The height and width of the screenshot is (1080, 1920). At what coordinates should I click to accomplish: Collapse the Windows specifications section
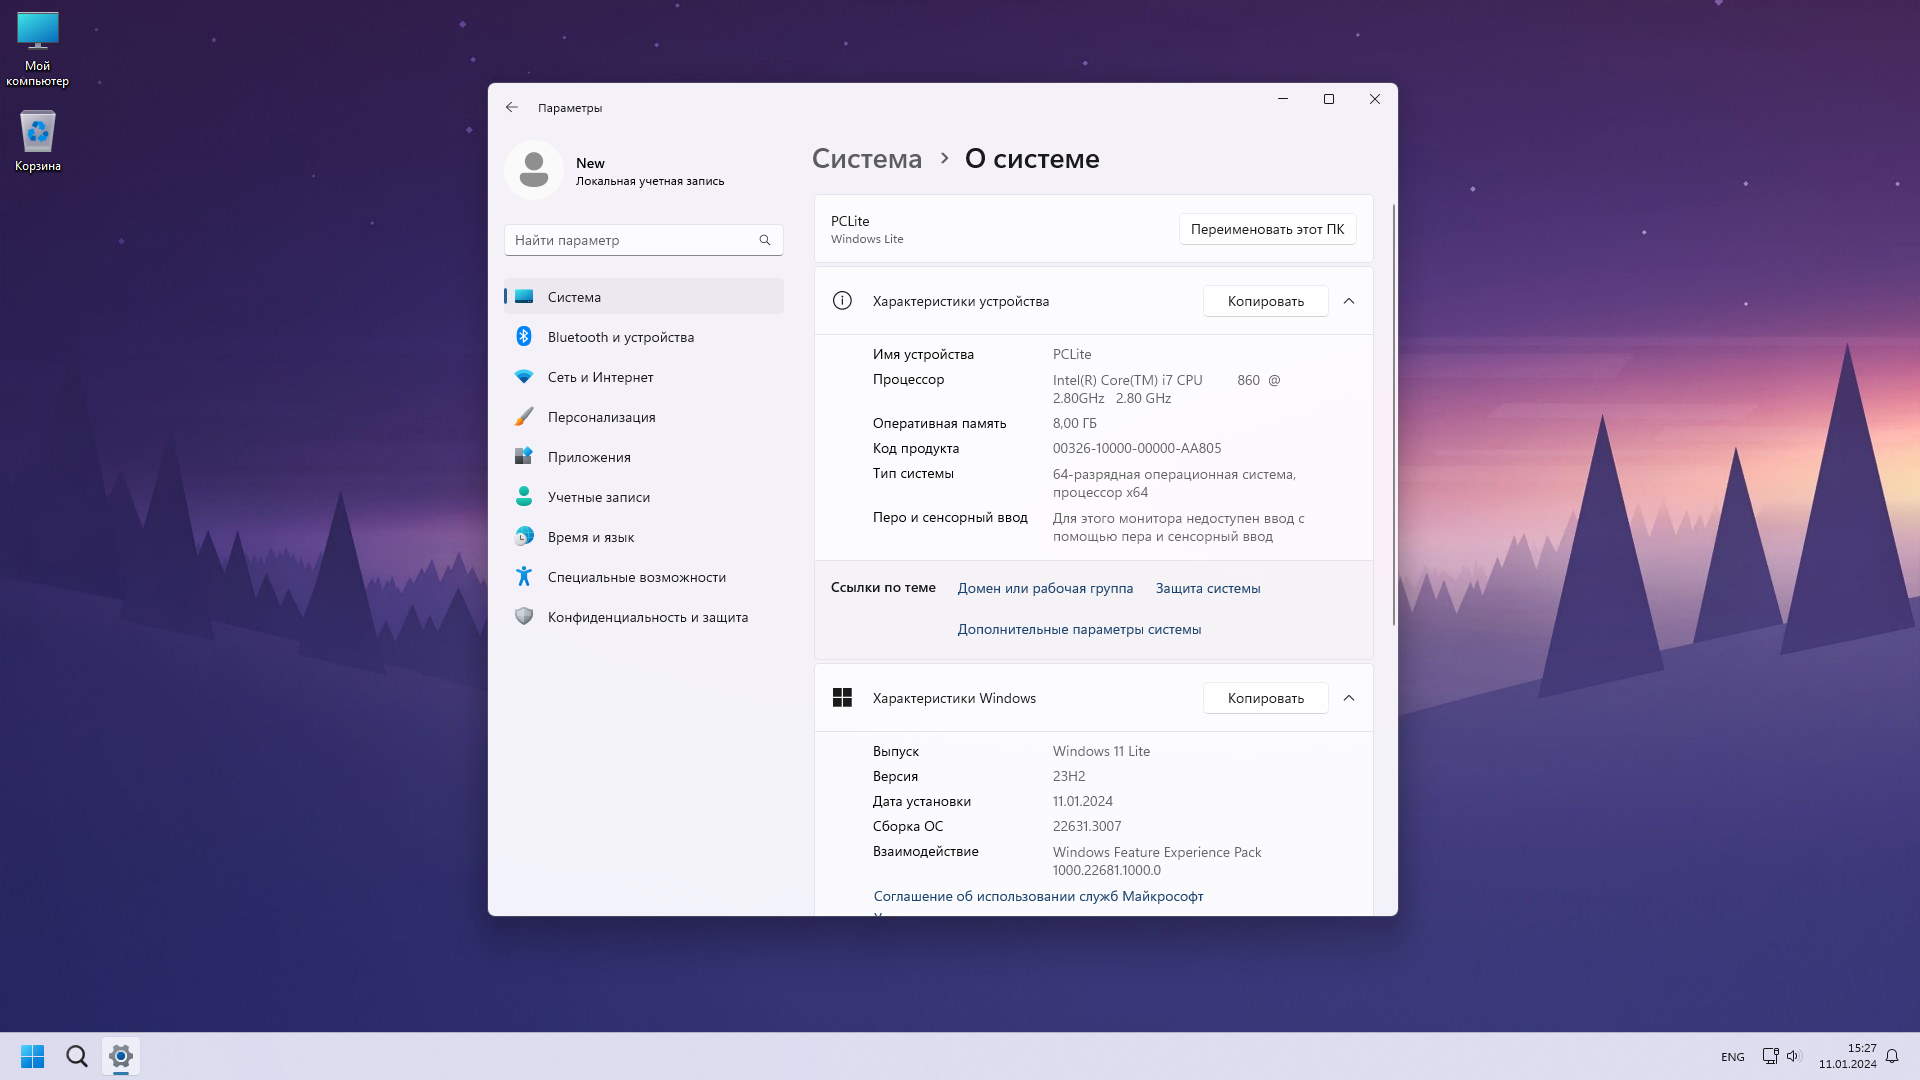(x=1348, y=698)
